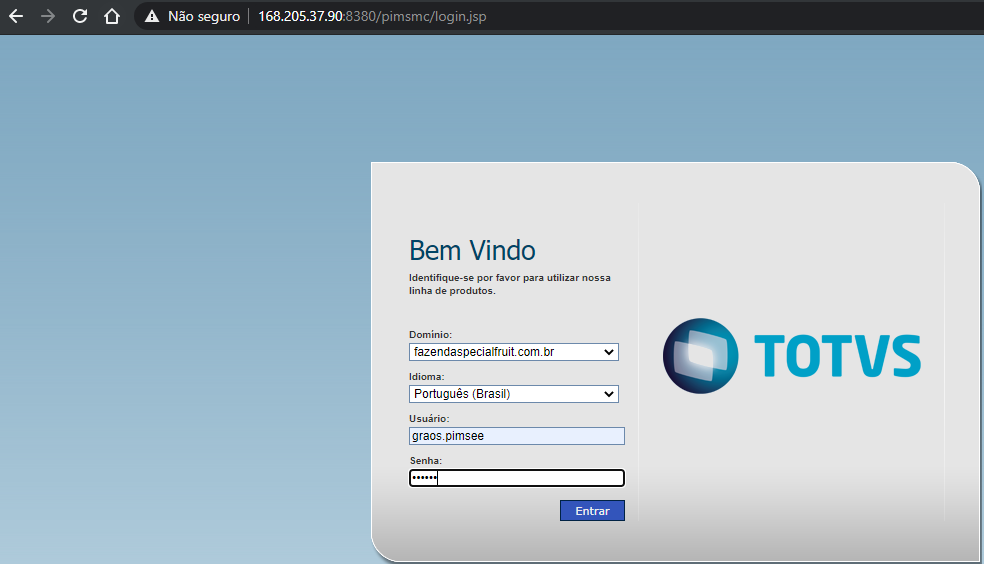Click into the Senha password field
Screen dimensions: 984x564
pos(517,478)
